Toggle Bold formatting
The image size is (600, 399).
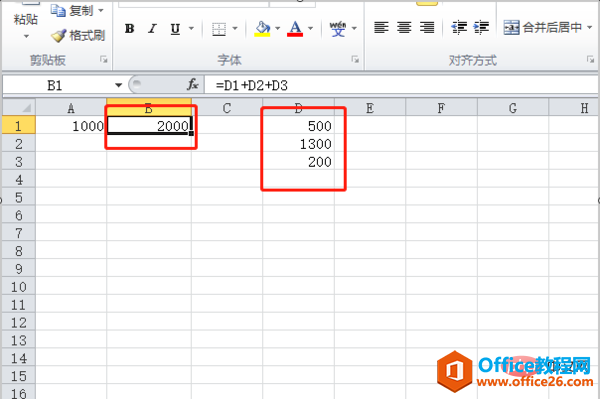(130, 28)
